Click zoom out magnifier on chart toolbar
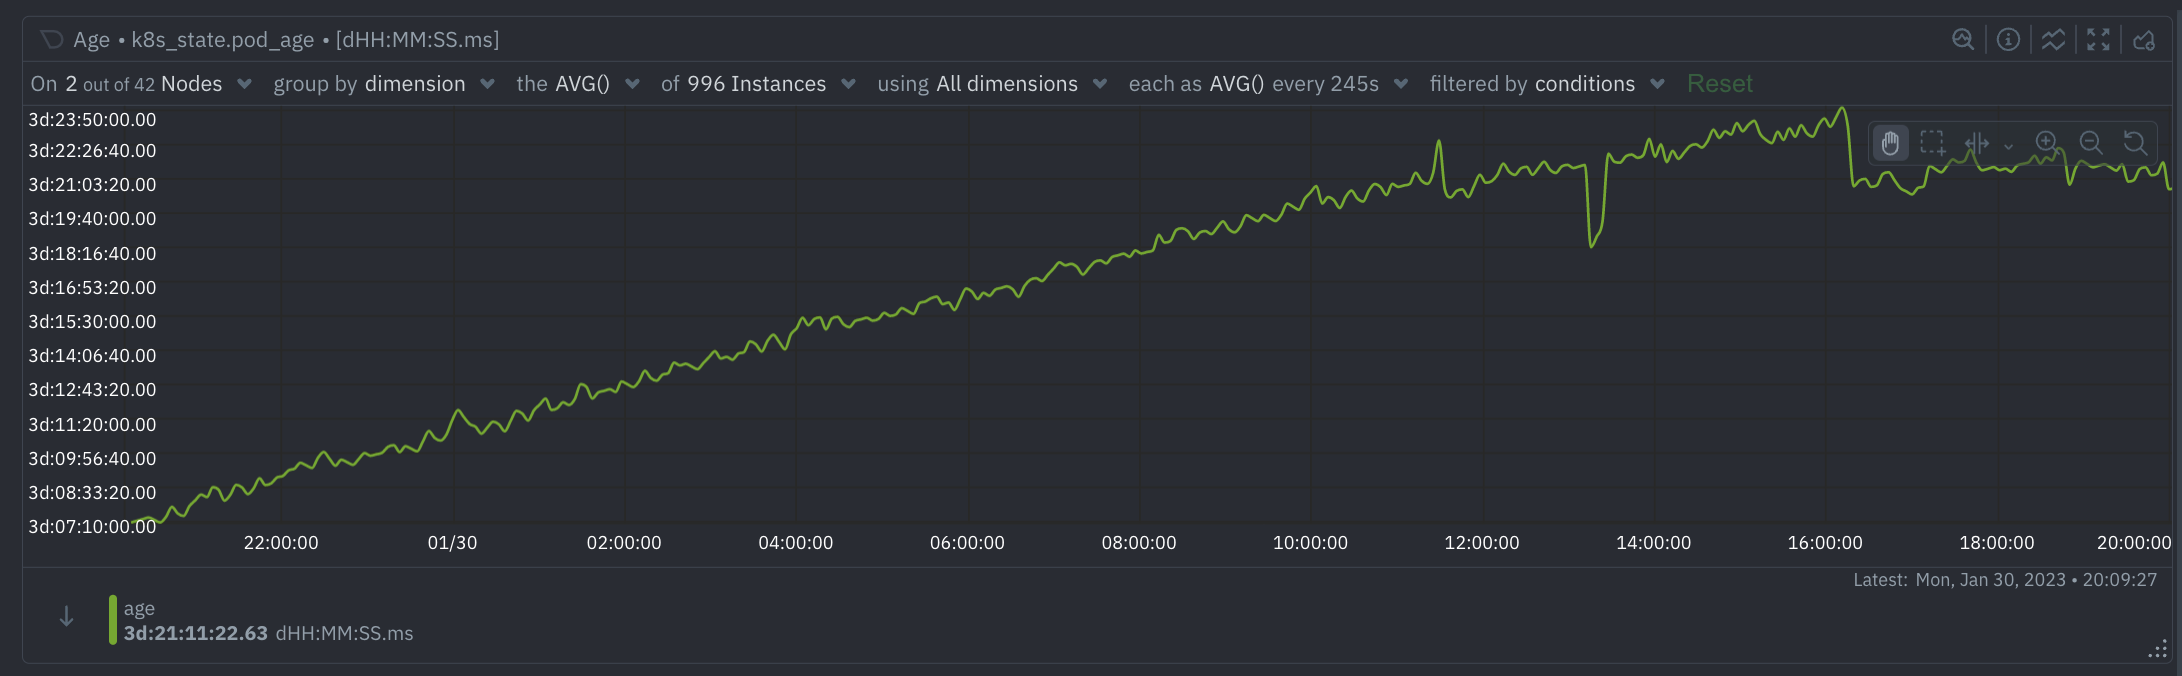2182x676 pixels. [x=2091, y=142]
